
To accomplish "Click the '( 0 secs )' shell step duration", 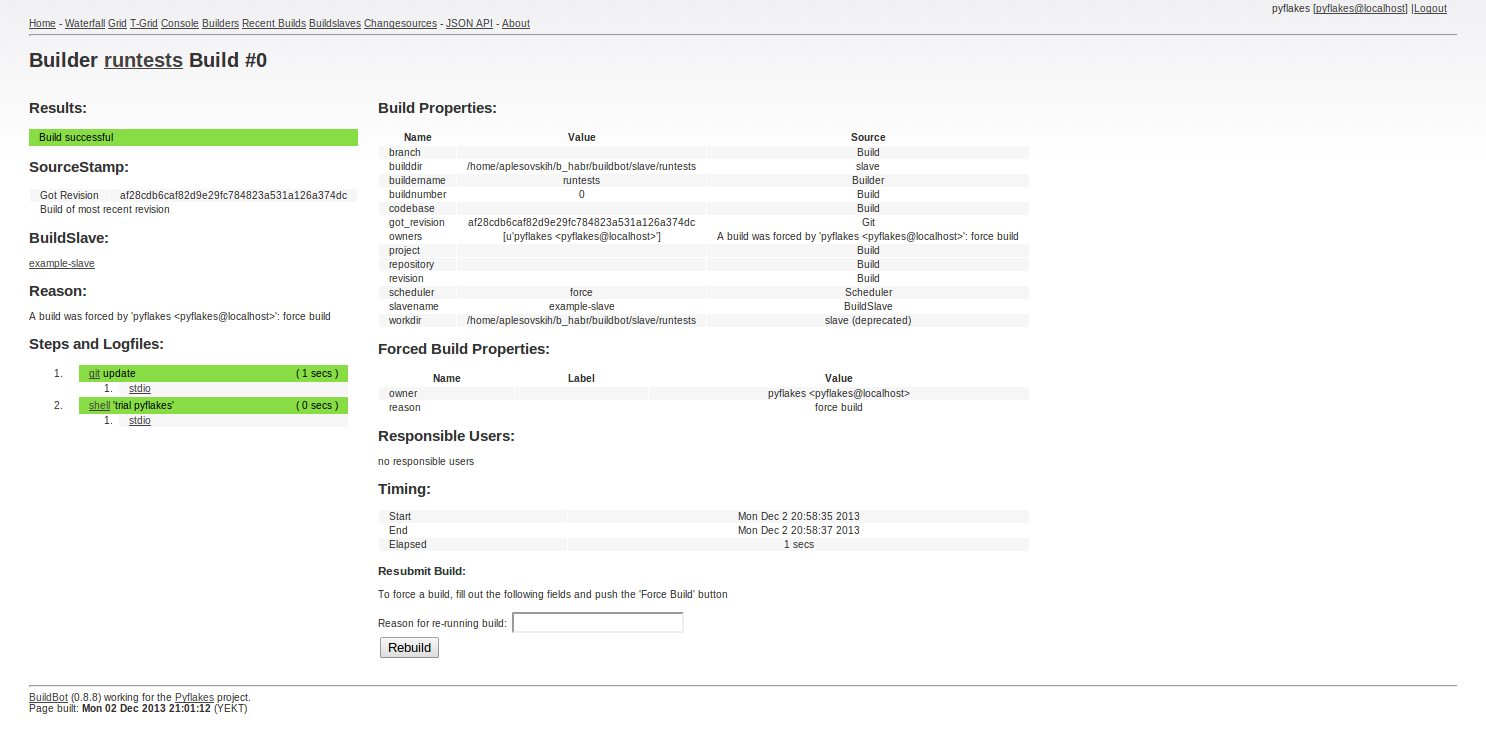I will click(x=317, y=405).
